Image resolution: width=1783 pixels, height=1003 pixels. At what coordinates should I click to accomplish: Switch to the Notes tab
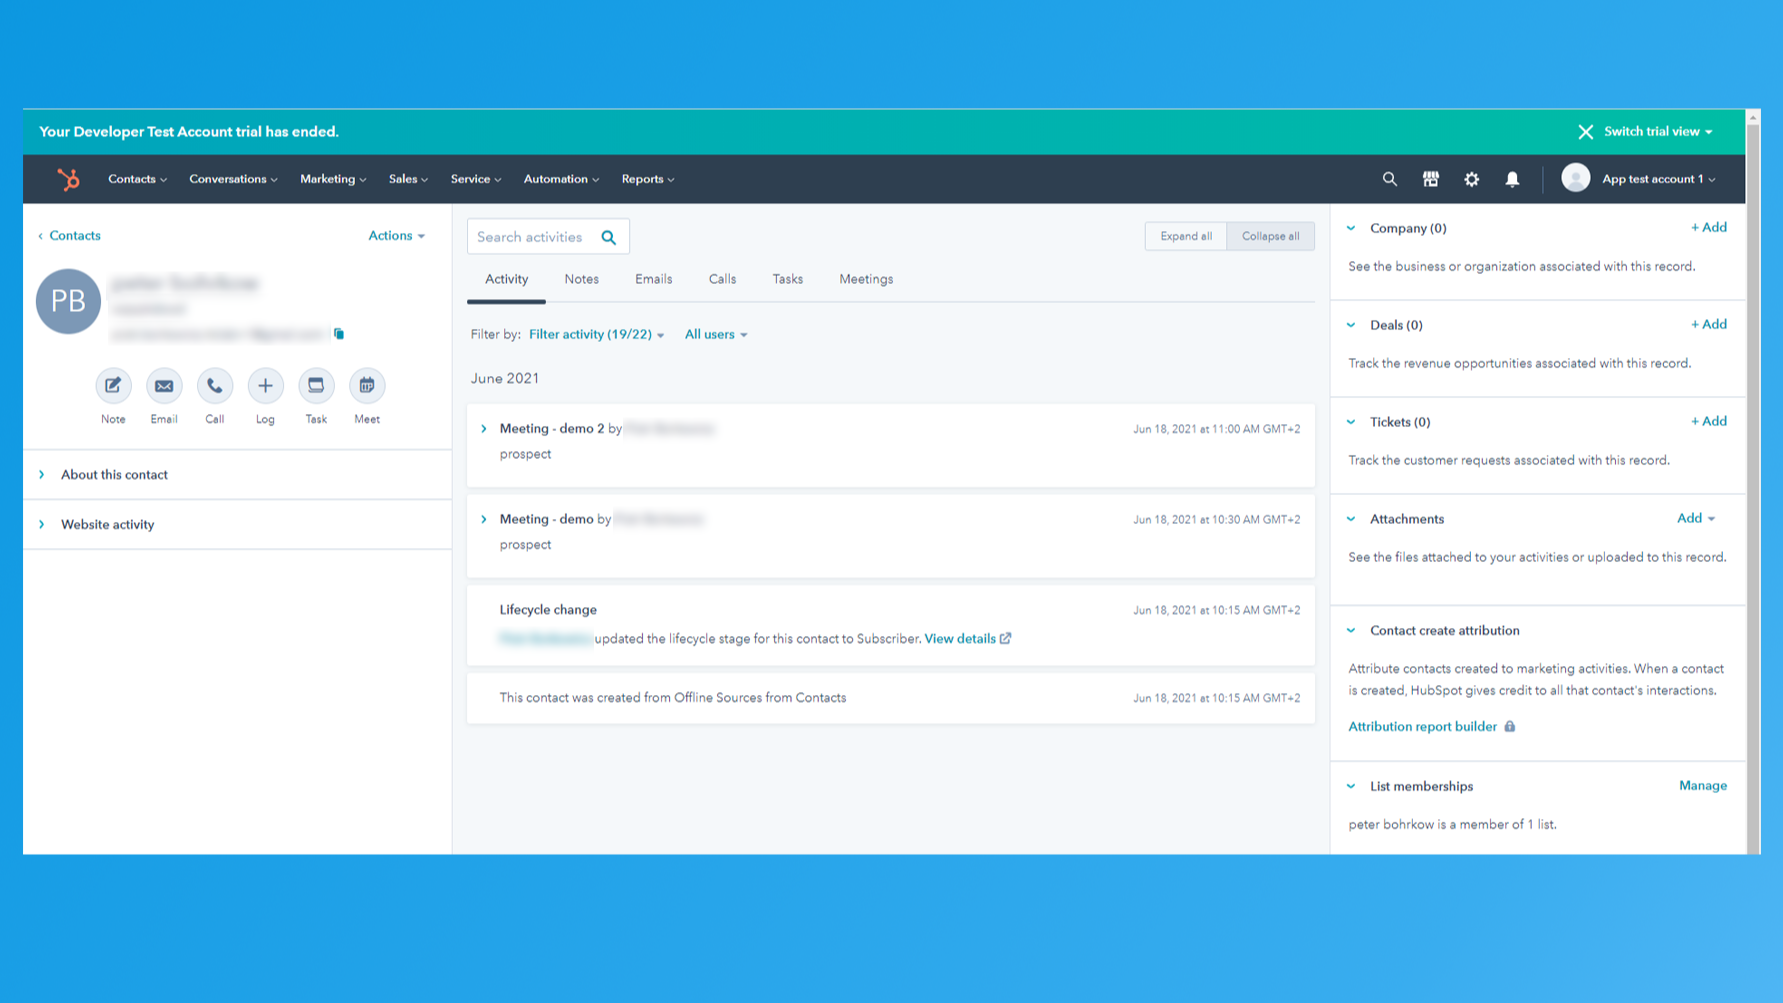[581, 279]
